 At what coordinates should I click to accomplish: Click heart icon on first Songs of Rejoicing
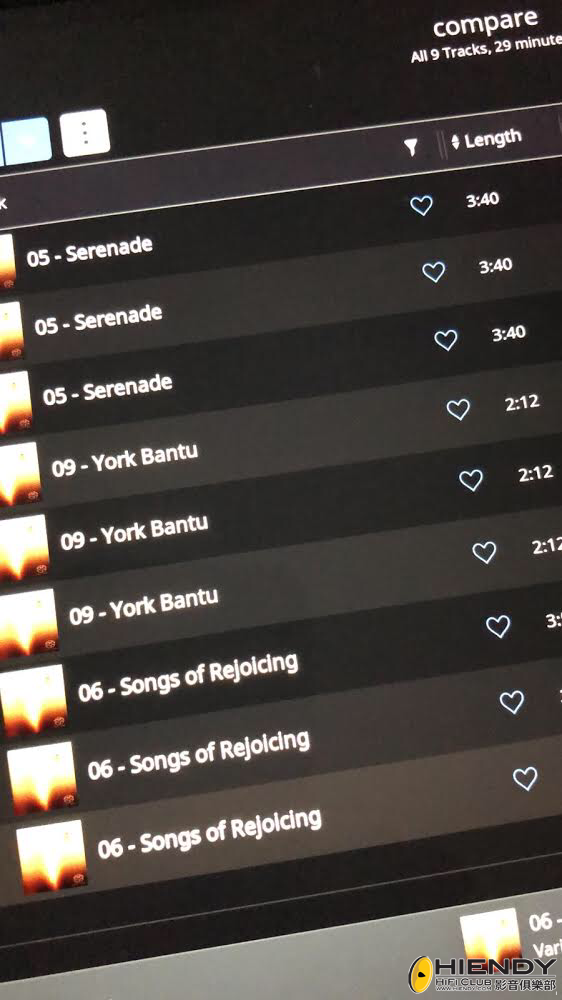point(498,626)
